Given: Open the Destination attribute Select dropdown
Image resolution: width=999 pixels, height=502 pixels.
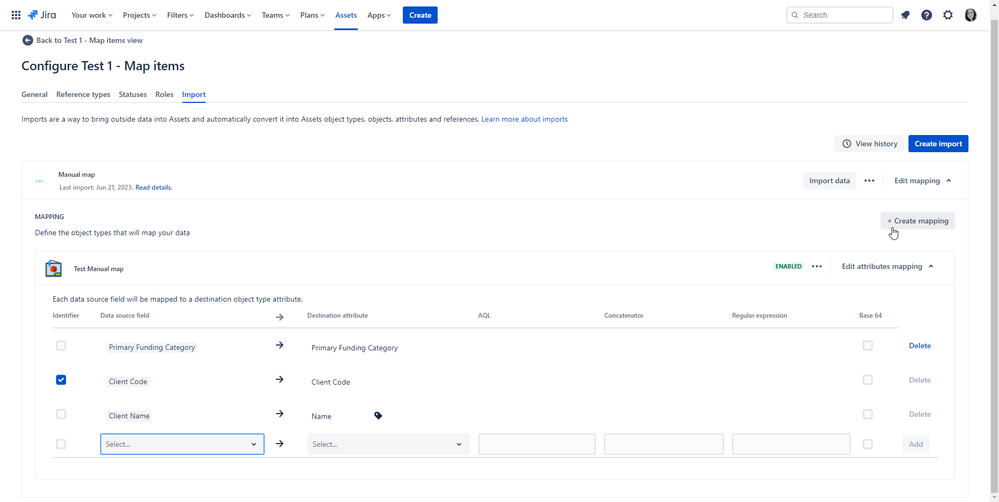Looking at the screenshot, I should [388, 444].
